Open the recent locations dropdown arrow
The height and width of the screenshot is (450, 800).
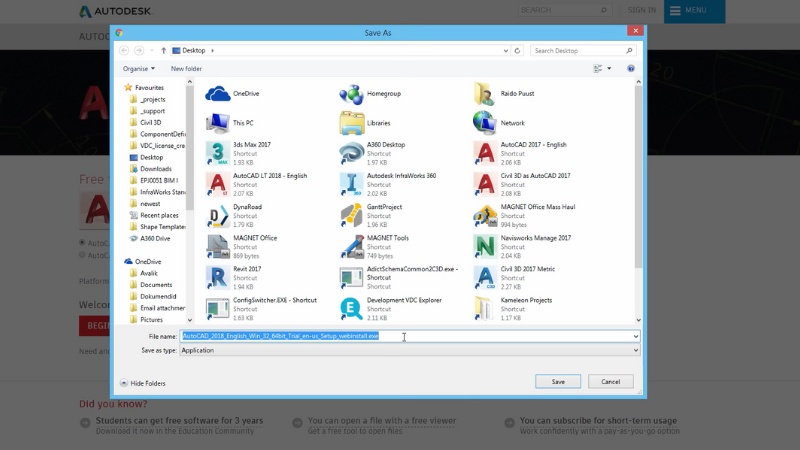(152, 51)
